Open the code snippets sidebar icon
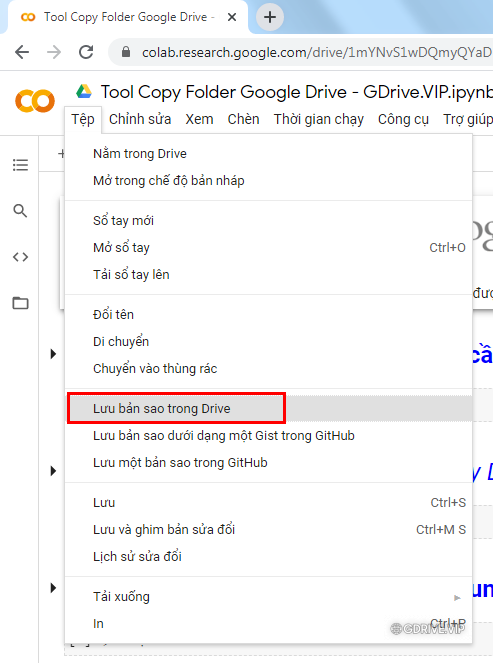This screenshot has width=493, height=663. tap(20, 257)
